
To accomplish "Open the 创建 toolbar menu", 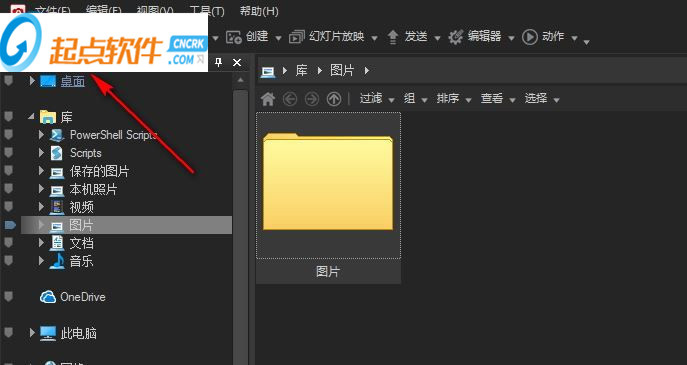I will tap(253, 37).
